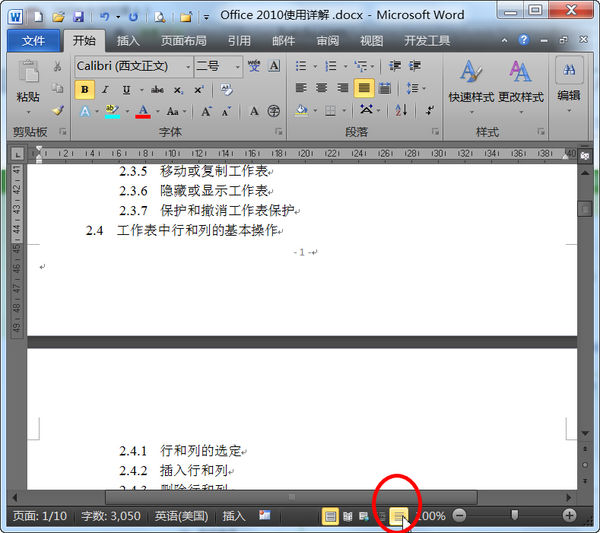Click the Shrink Font icon

226,111
